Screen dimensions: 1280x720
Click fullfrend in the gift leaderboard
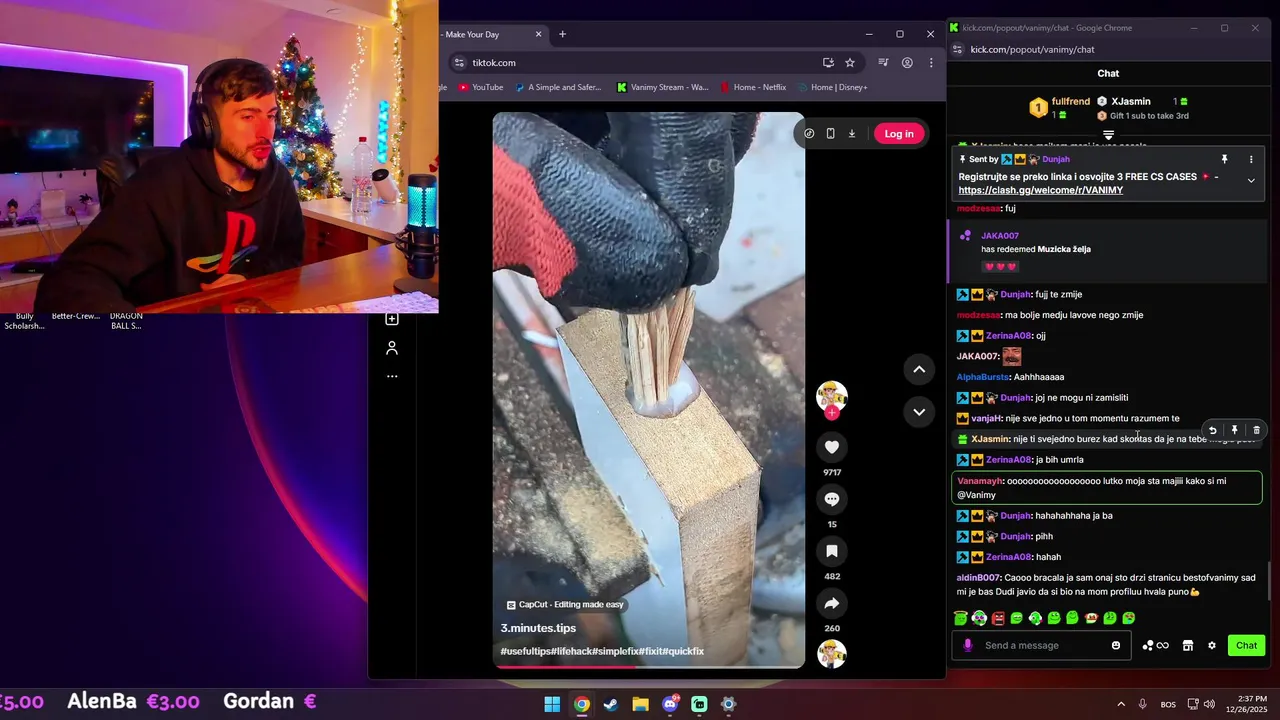tap(1071, 101)
